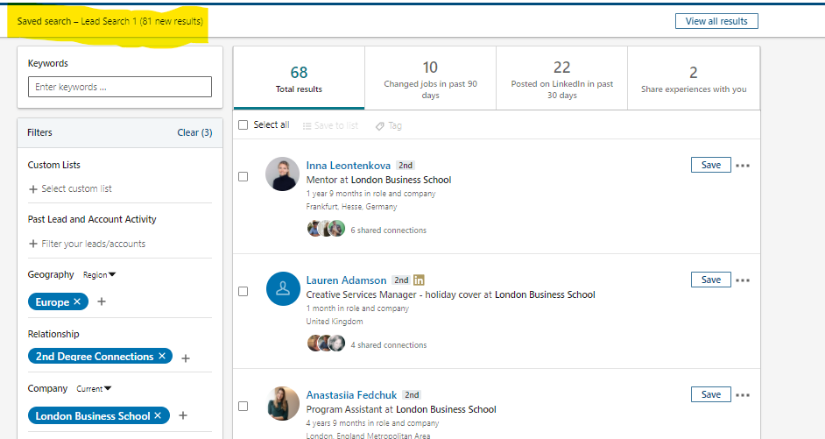Screen dimensions: 825x439
Task: Check the Select all checkbox
Action: (243, 125)
